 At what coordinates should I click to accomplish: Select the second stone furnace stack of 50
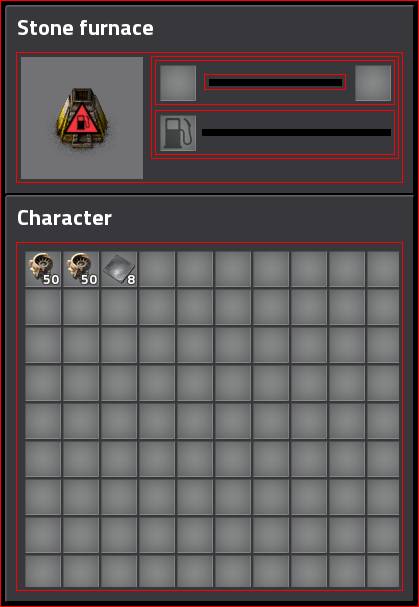click(81, 269)
